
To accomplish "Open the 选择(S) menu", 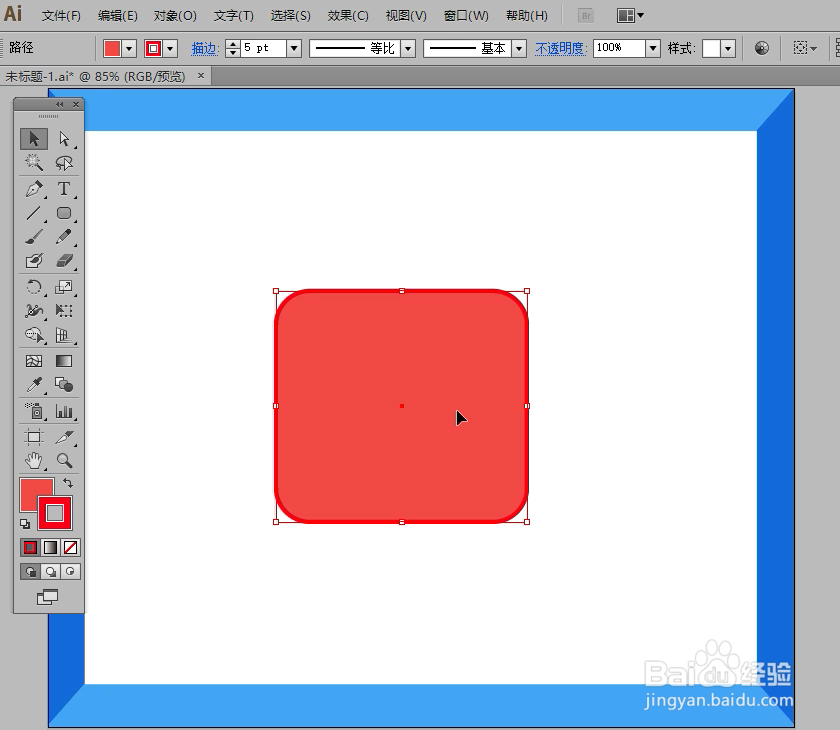I will [x=290, y=16].
